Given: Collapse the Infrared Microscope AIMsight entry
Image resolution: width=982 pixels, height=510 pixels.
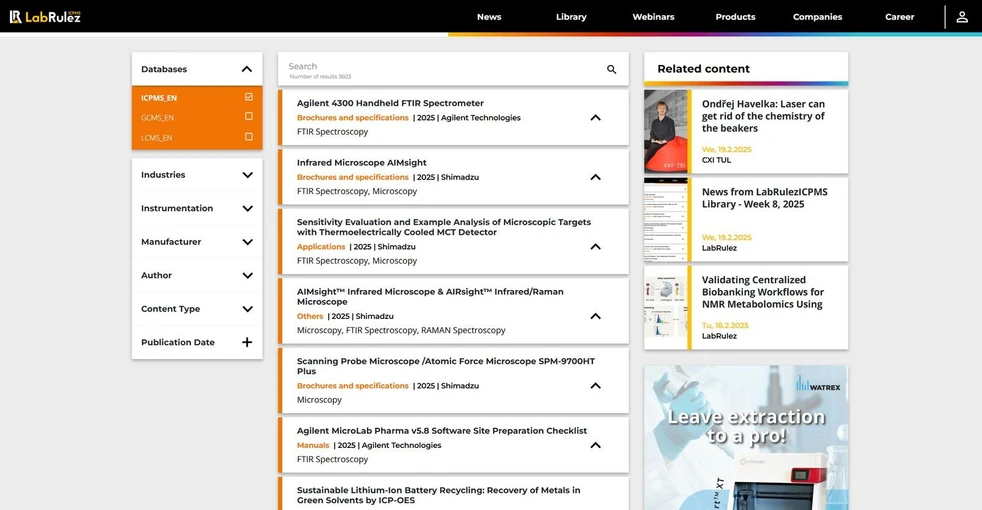Looking at the screenshot, I should (596, 177).
